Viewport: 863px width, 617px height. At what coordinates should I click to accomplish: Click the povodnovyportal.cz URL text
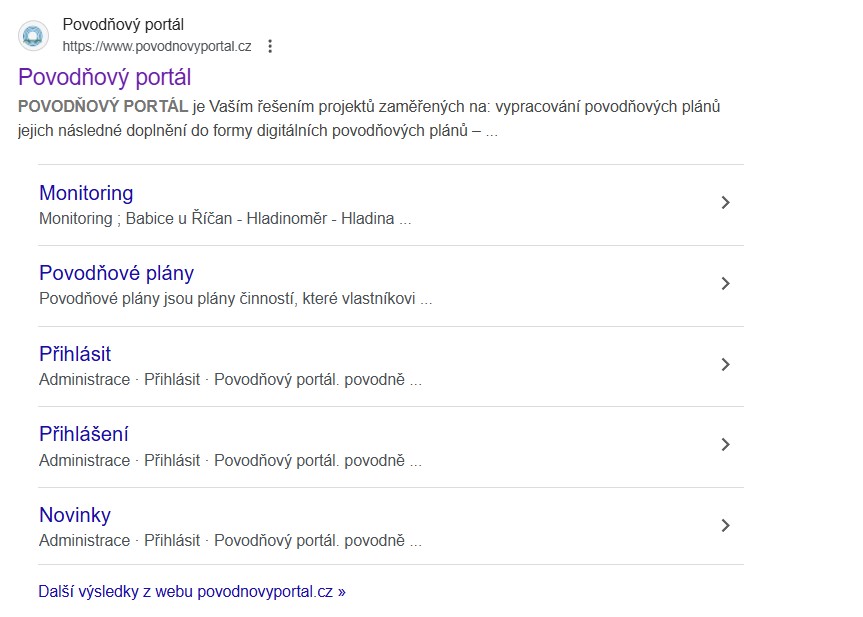coord(156,46)
